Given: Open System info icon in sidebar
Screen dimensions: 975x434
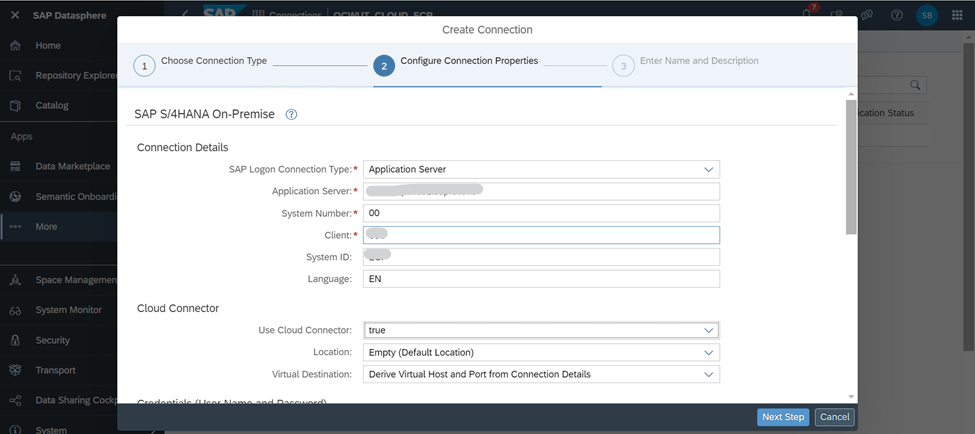Looking at the screenshot, I should tap(16, 429).
